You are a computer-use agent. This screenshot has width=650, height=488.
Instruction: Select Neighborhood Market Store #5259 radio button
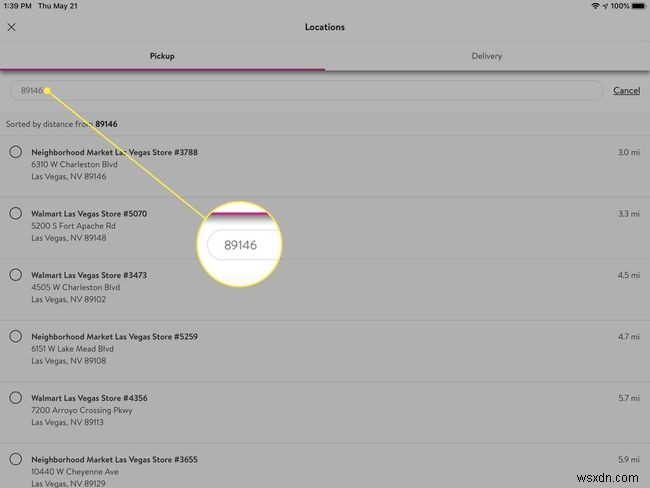tap(16, 336)
